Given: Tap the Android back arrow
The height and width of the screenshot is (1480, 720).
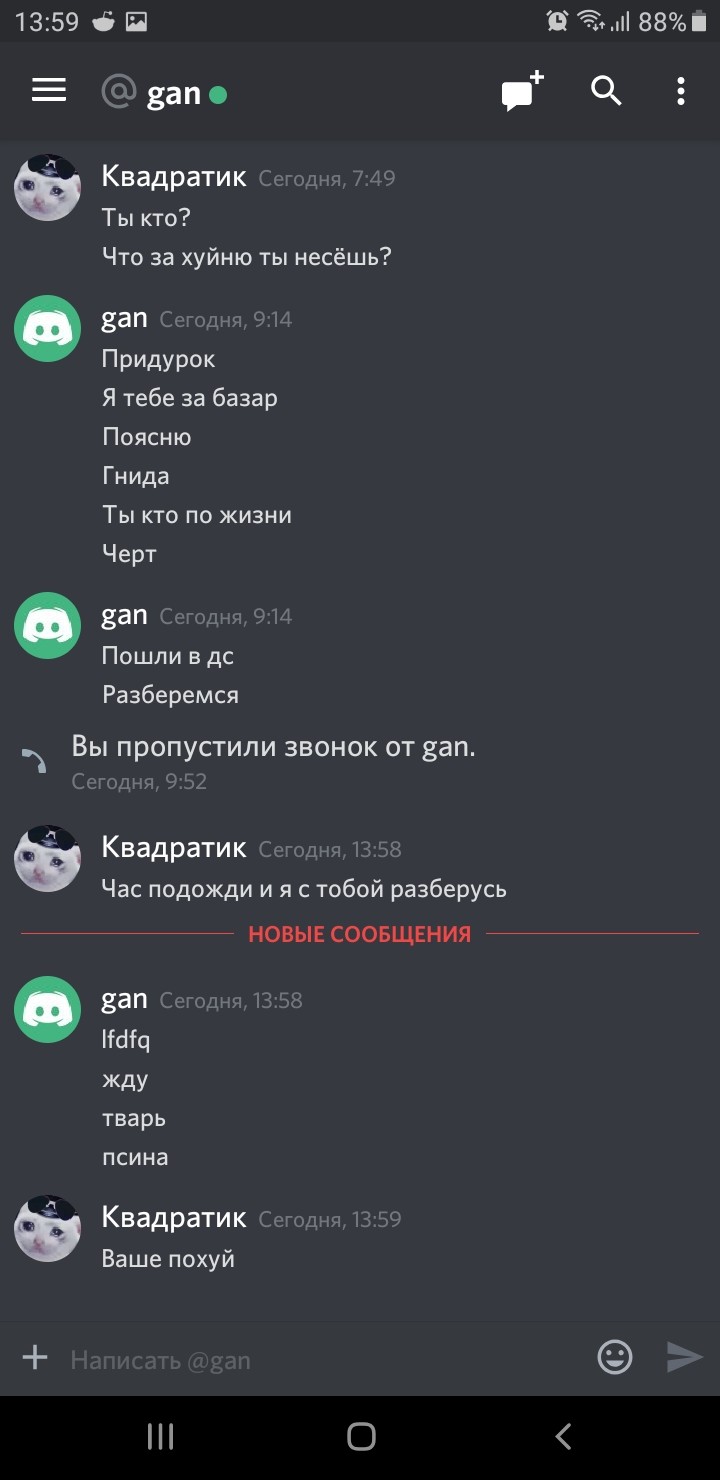Looking at the screenshot, I should 563,1437.
